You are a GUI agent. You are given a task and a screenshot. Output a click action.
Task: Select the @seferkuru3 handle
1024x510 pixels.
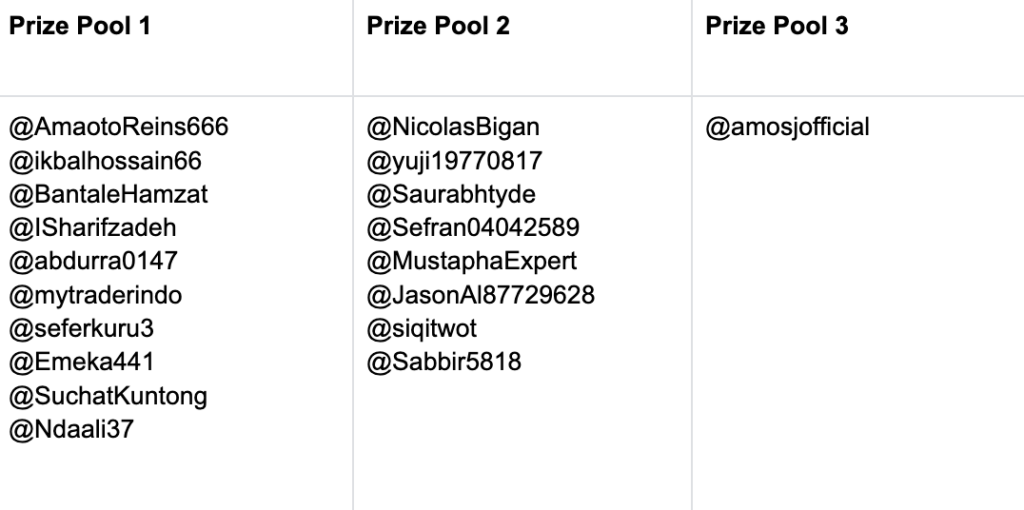[81, 328]
